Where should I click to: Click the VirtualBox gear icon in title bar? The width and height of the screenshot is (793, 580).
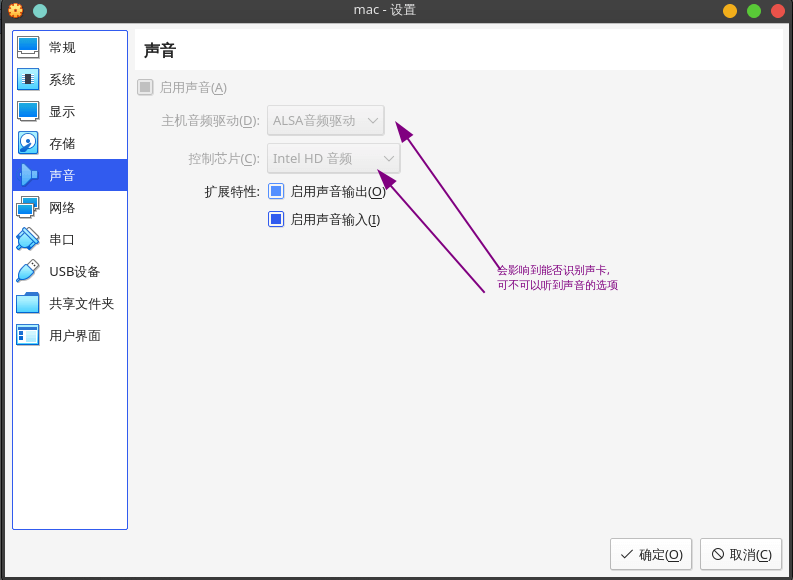(16, 10)
